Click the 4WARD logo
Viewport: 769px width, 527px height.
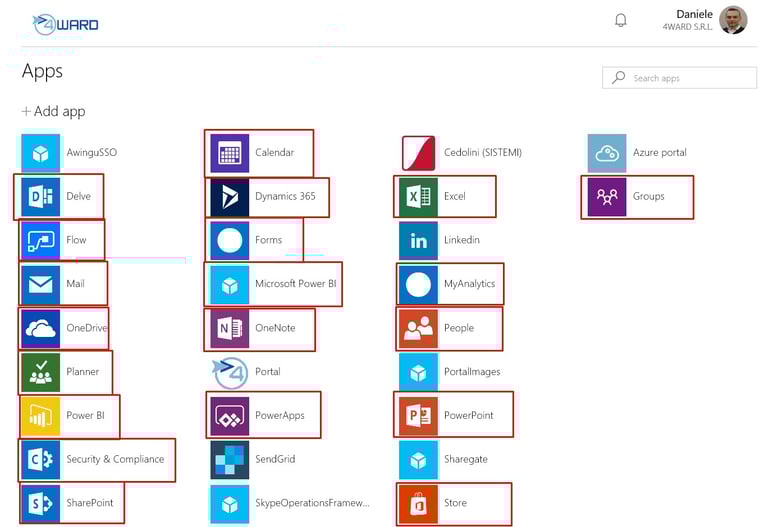click(65, 24)
